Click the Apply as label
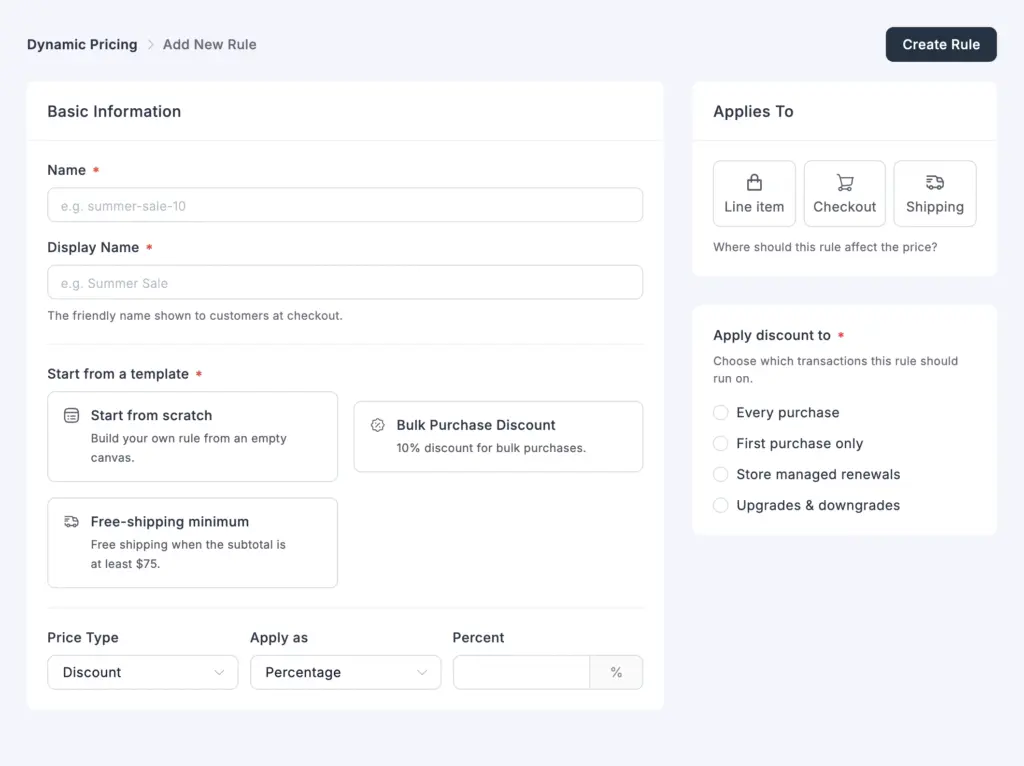Screen dimensions: 1024x766 click(279, 637)
